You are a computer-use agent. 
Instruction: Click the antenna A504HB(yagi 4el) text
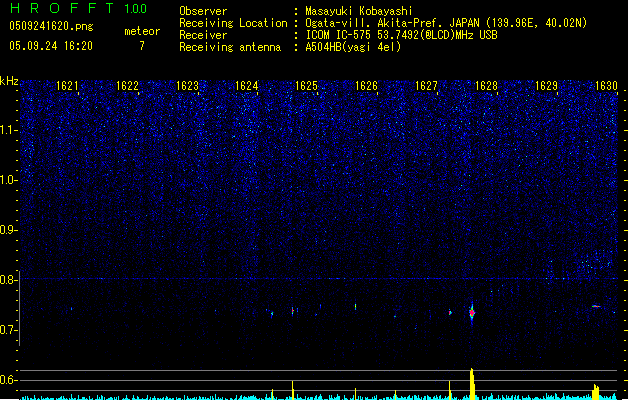point(353,47)
